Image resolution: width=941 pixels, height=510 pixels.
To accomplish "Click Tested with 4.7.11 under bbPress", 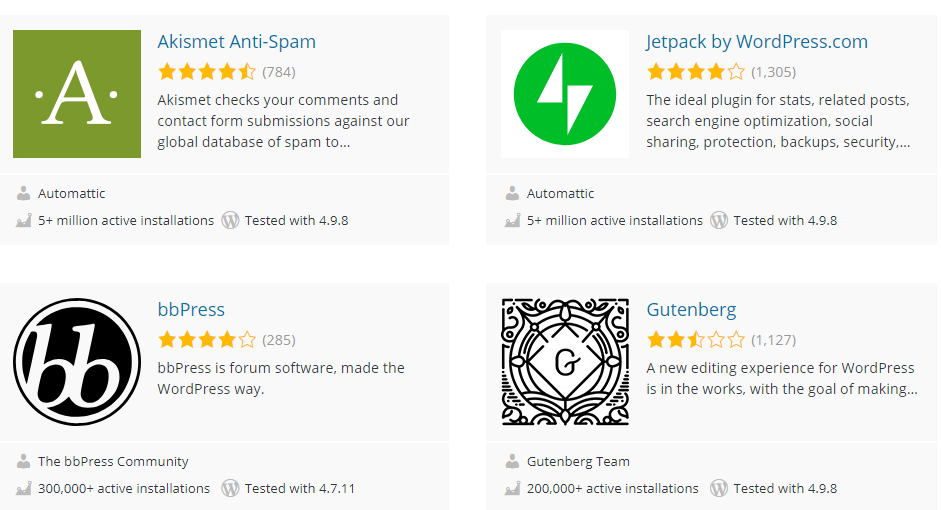I will (299, 488).
